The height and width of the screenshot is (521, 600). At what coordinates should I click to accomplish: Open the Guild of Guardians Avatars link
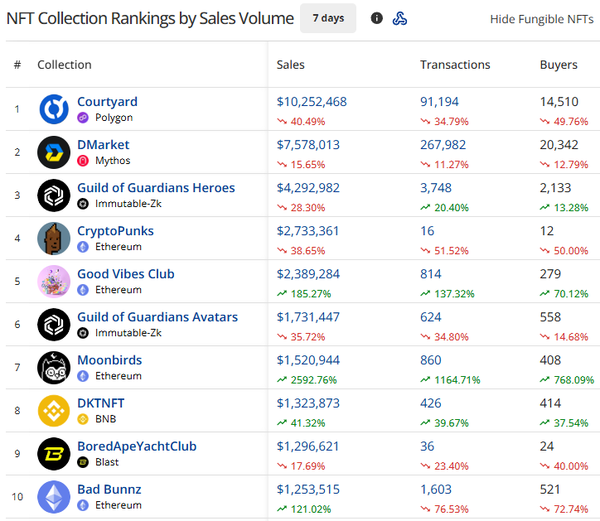click(157, 317)
